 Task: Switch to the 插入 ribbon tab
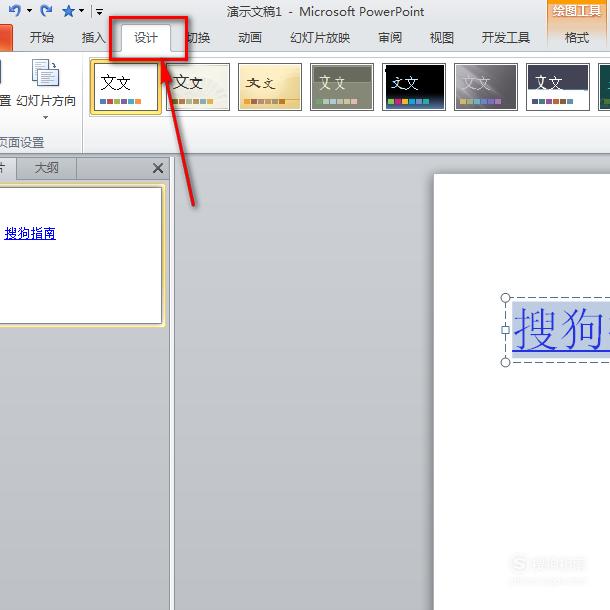point(93,38)
